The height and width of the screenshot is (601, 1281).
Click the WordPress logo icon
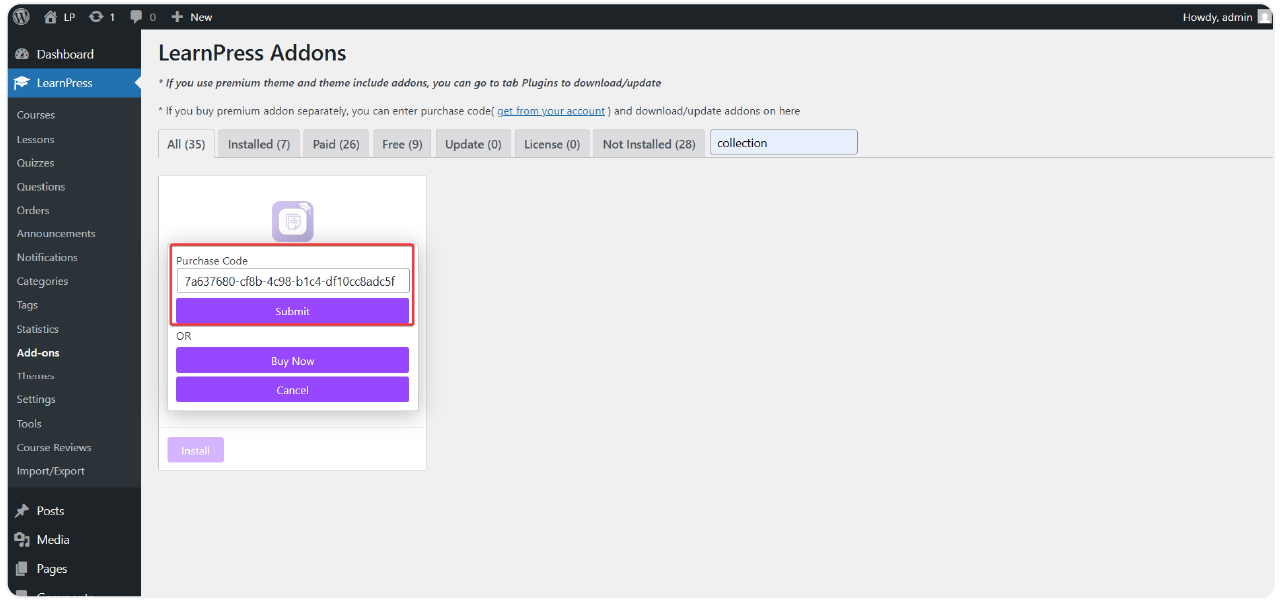(x=22, y=17)
